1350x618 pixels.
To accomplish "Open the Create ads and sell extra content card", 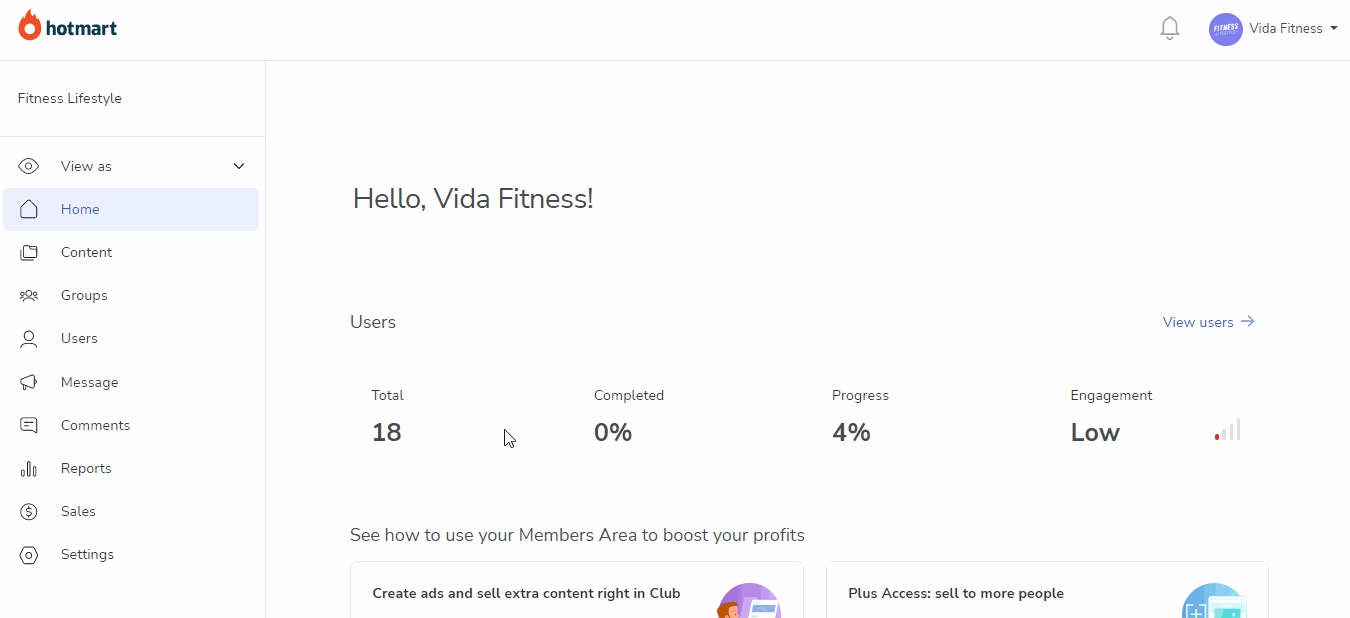I will tap(577, 590).
